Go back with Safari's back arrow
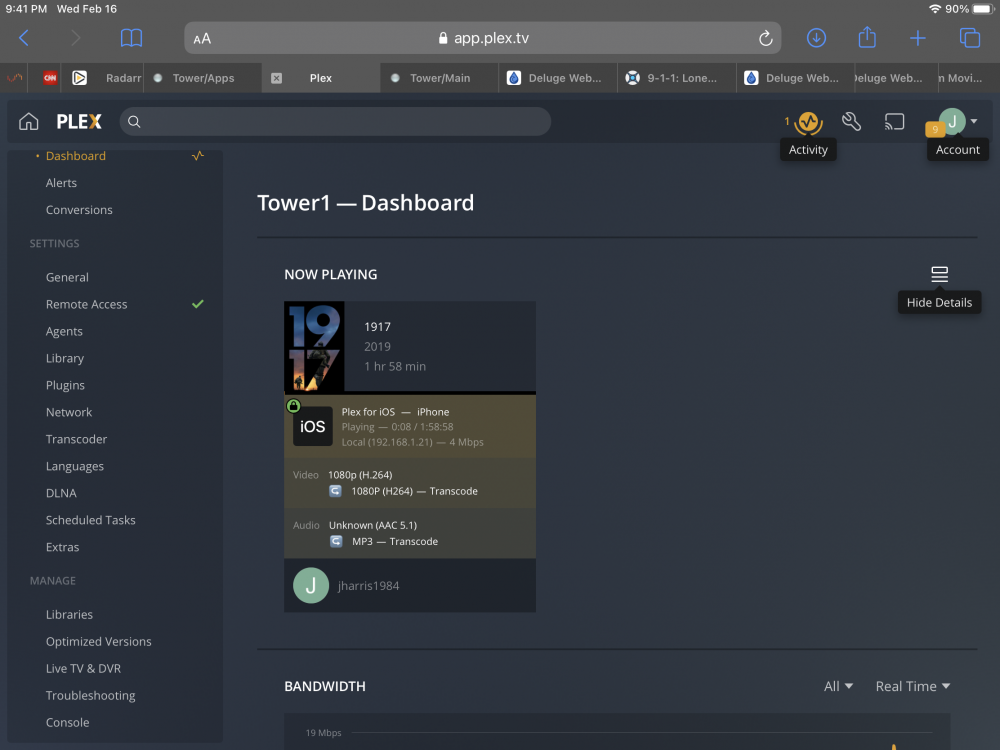The image size is (1000, 750). coord(24,38)
